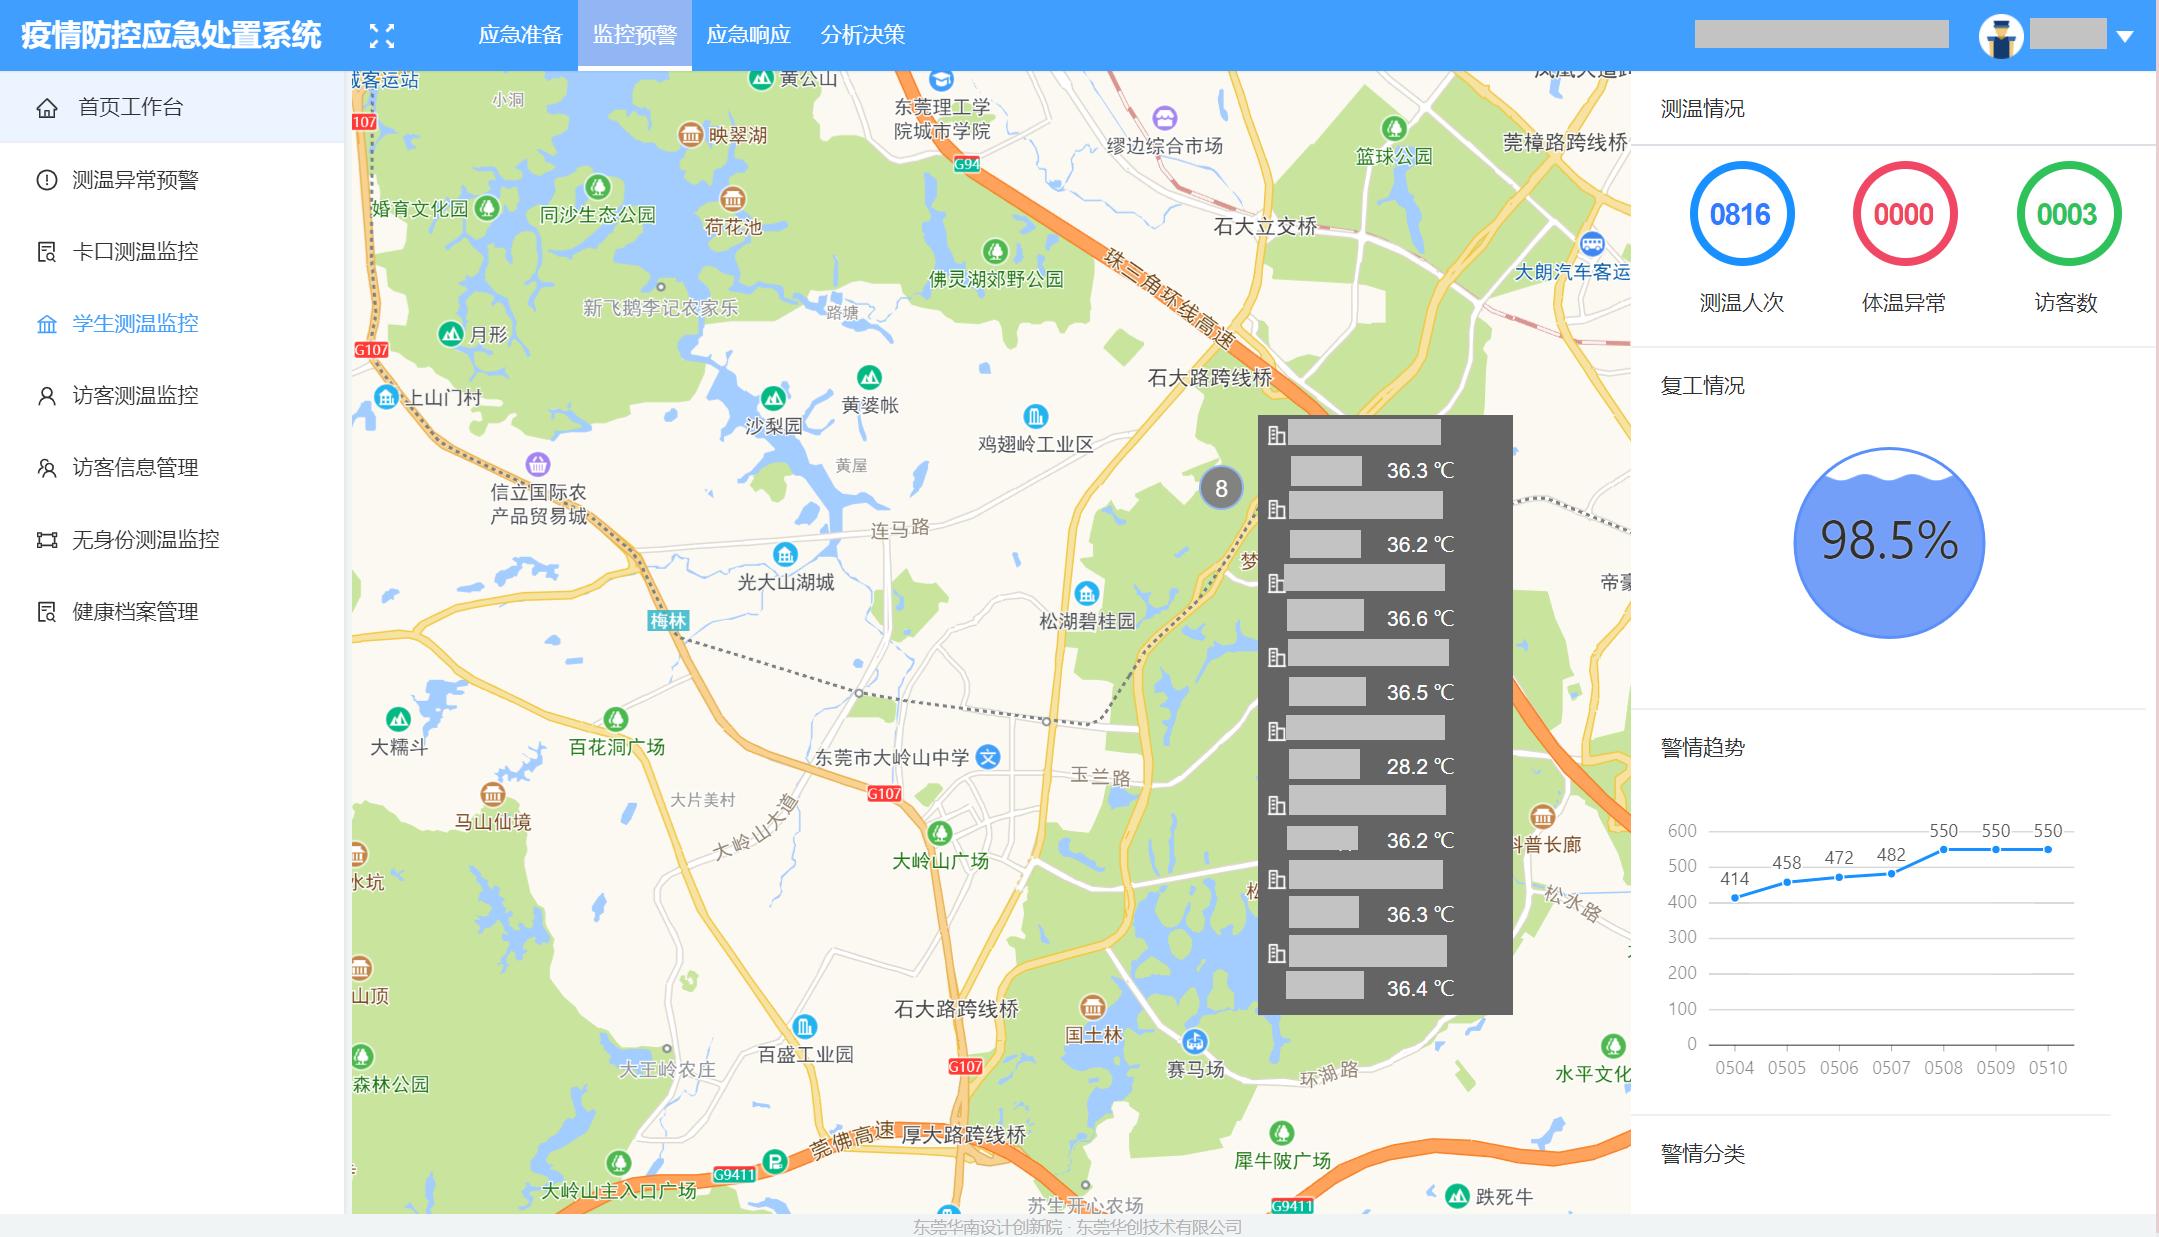The height and width of the screenshot is (1237, 2159).
Task: Select the 监控预警 tab
Action: coord(634,35)
